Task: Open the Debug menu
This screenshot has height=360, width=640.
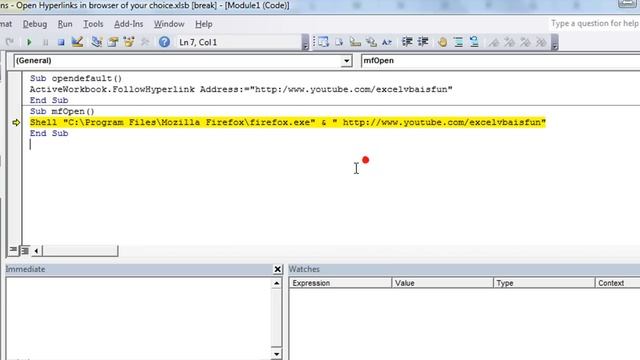Action: 35,24
